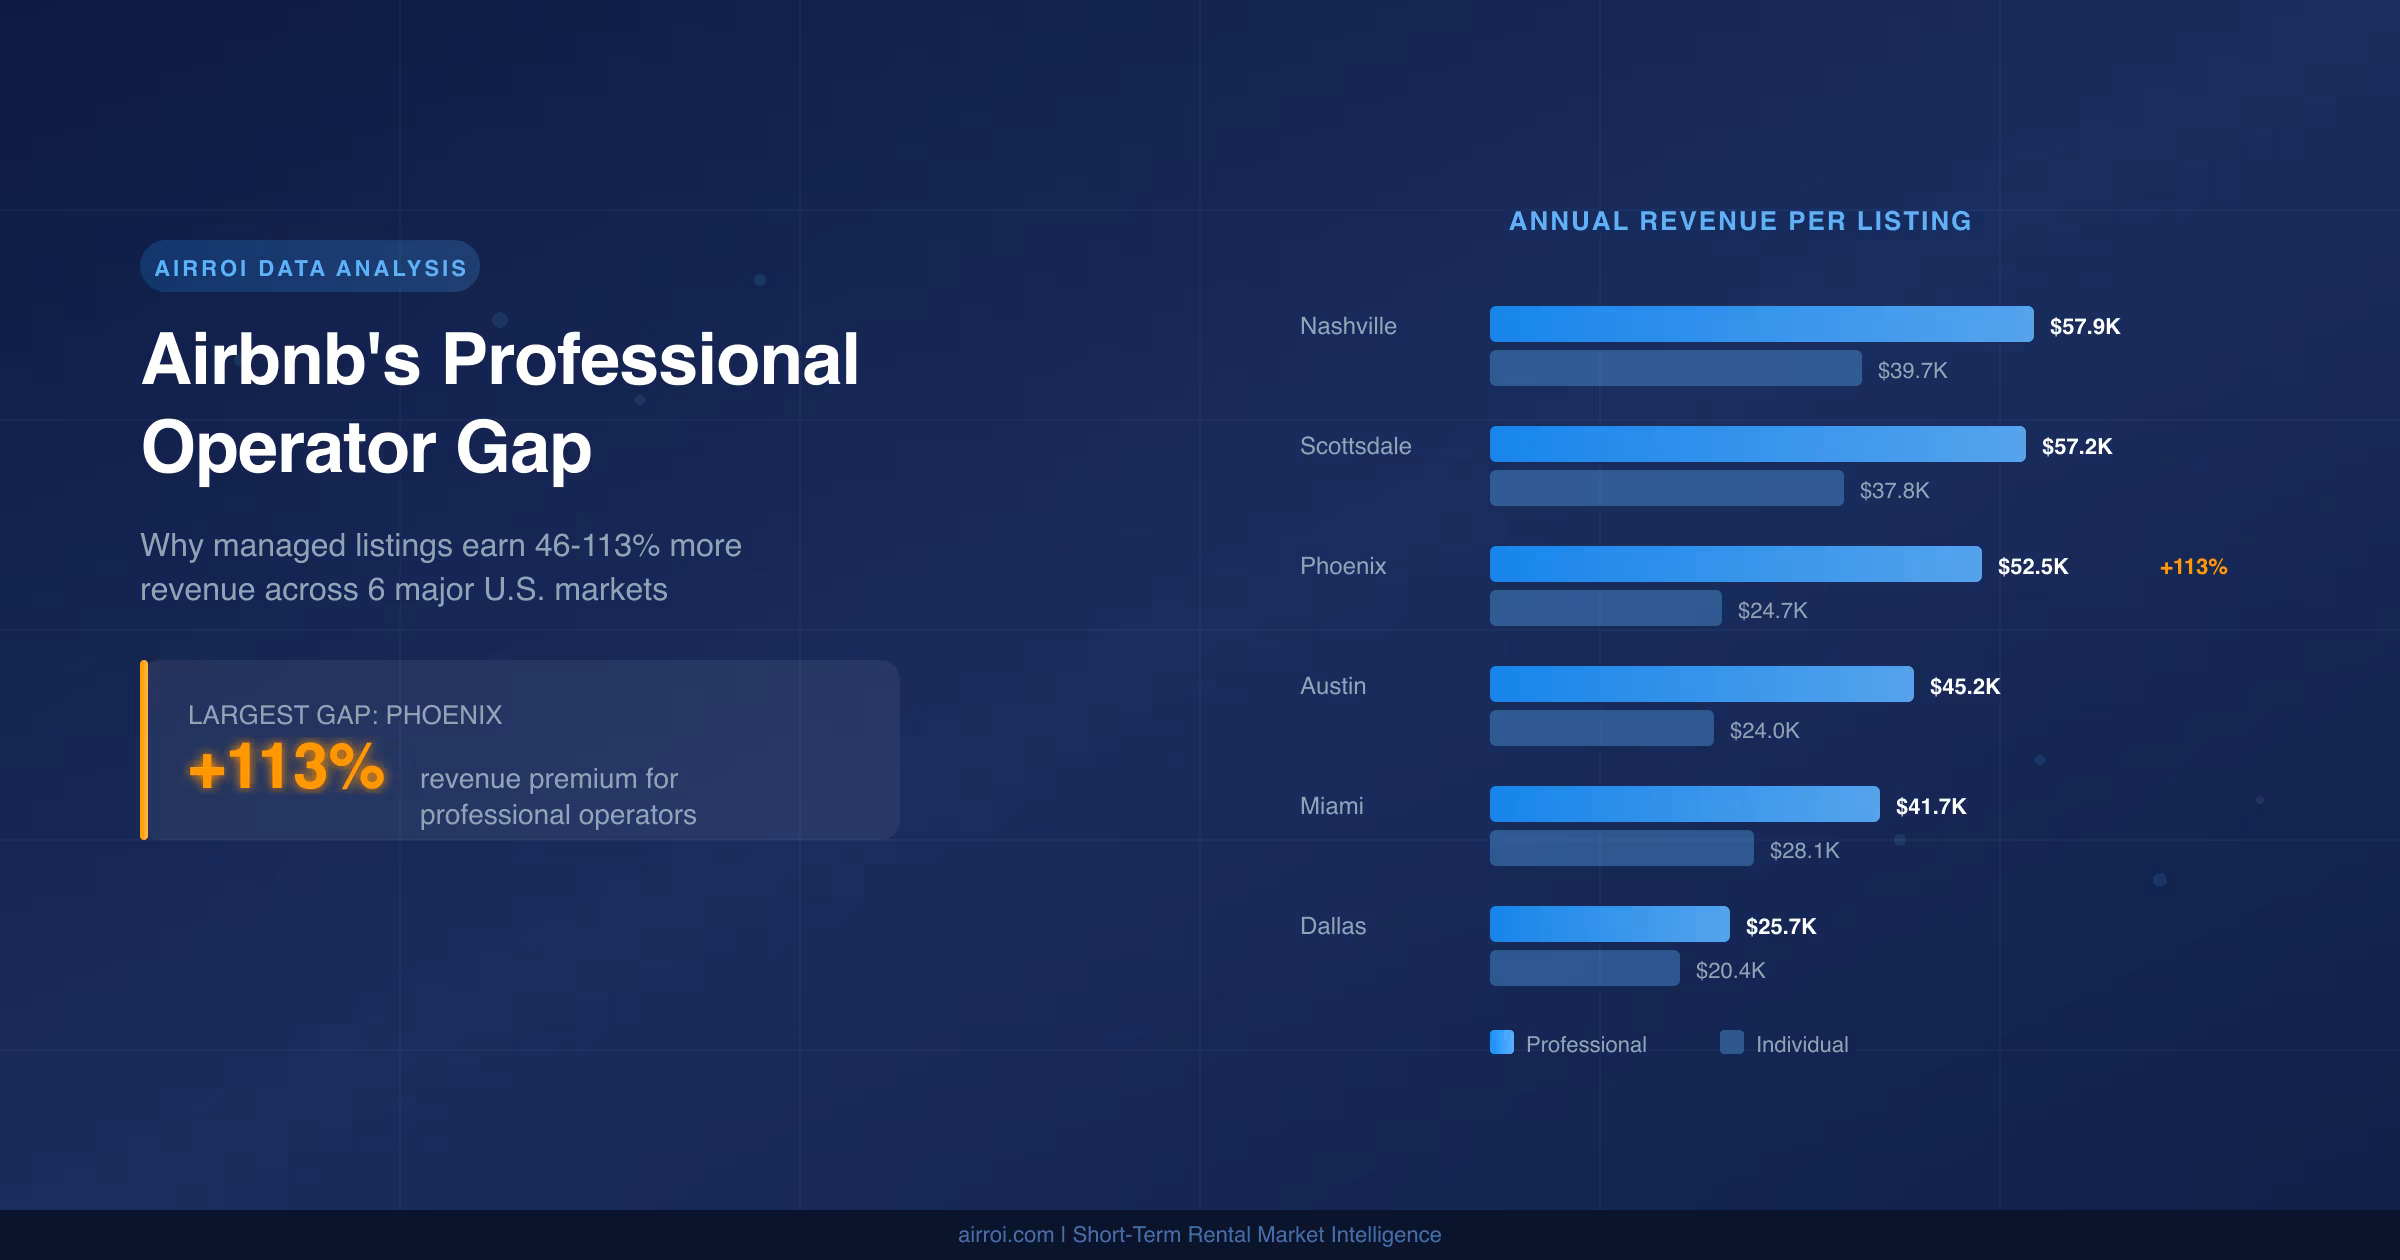This screenshot has width=2400, height=1260.
Task: Select Nashville's $57.9K professional revenue bar
Action: pos(1660,325)
